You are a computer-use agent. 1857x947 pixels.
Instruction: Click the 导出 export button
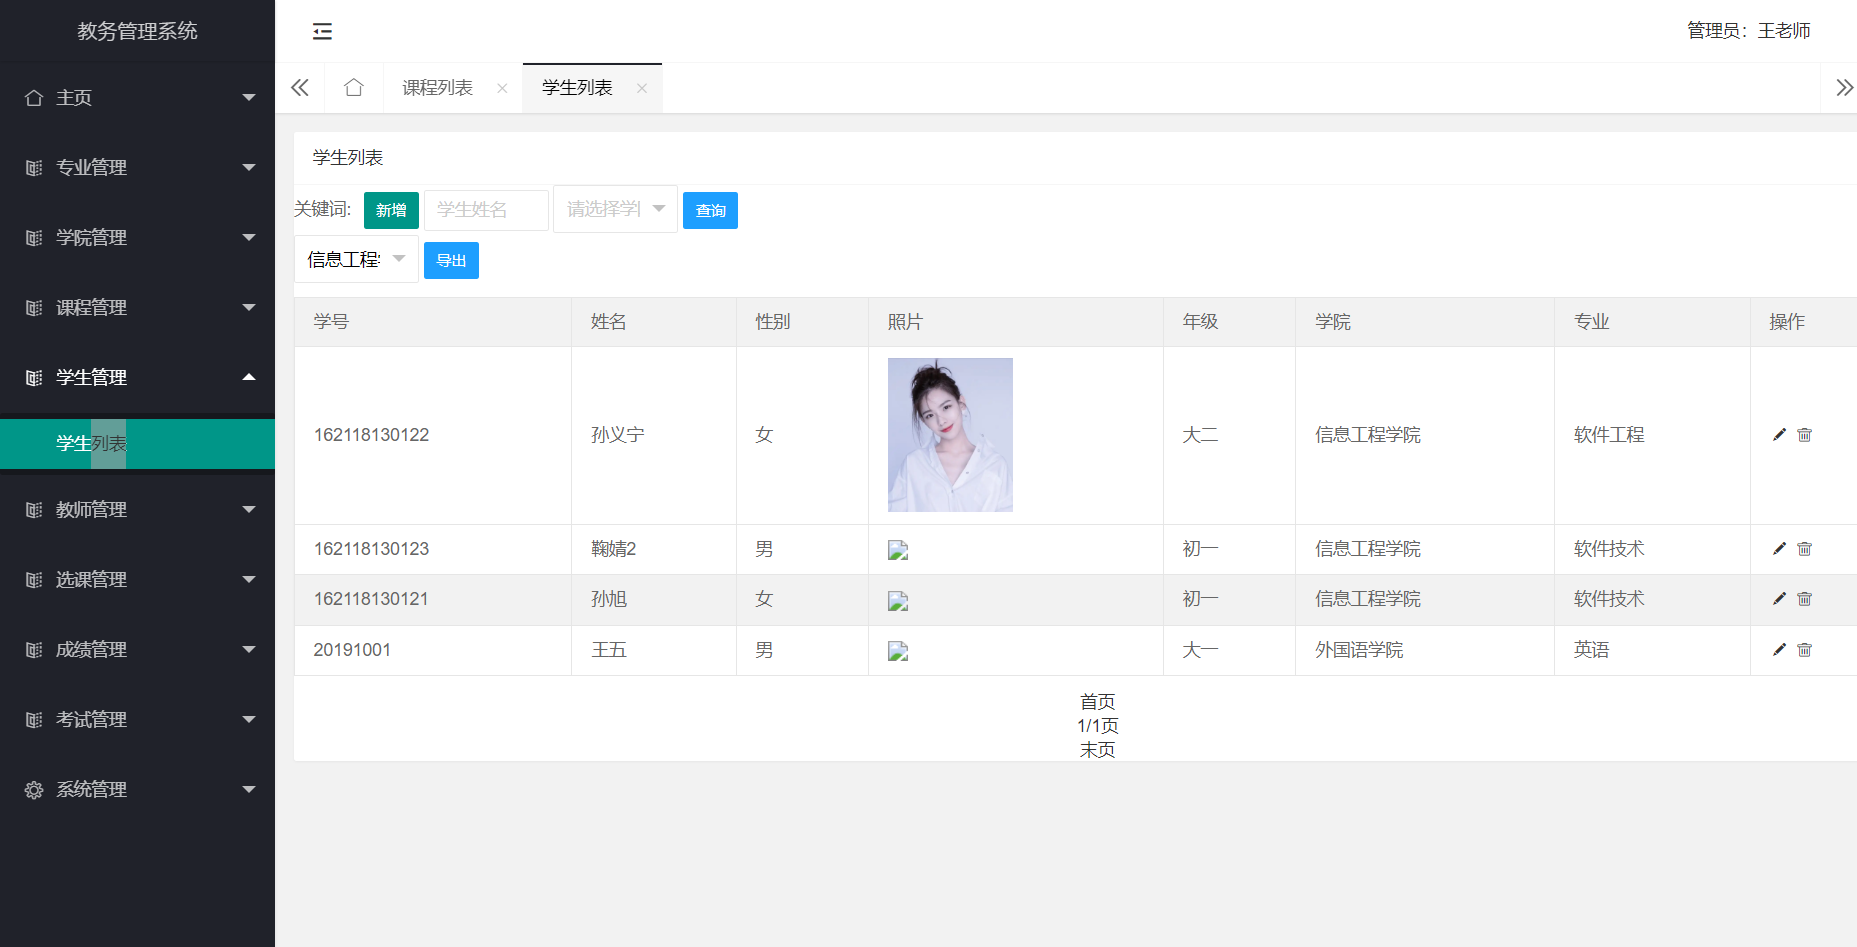tap(451, 261)
